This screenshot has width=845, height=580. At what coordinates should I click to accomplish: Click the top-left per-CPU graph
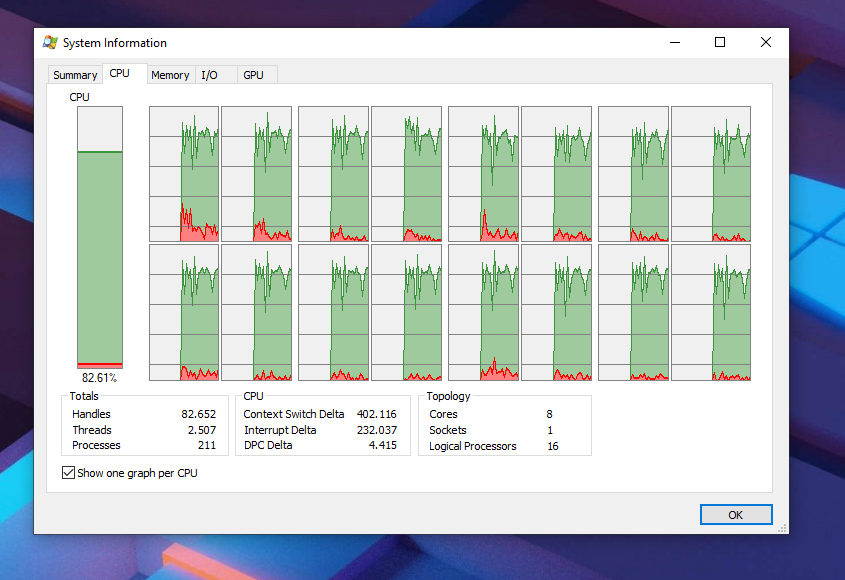click(x=184, y=174)
